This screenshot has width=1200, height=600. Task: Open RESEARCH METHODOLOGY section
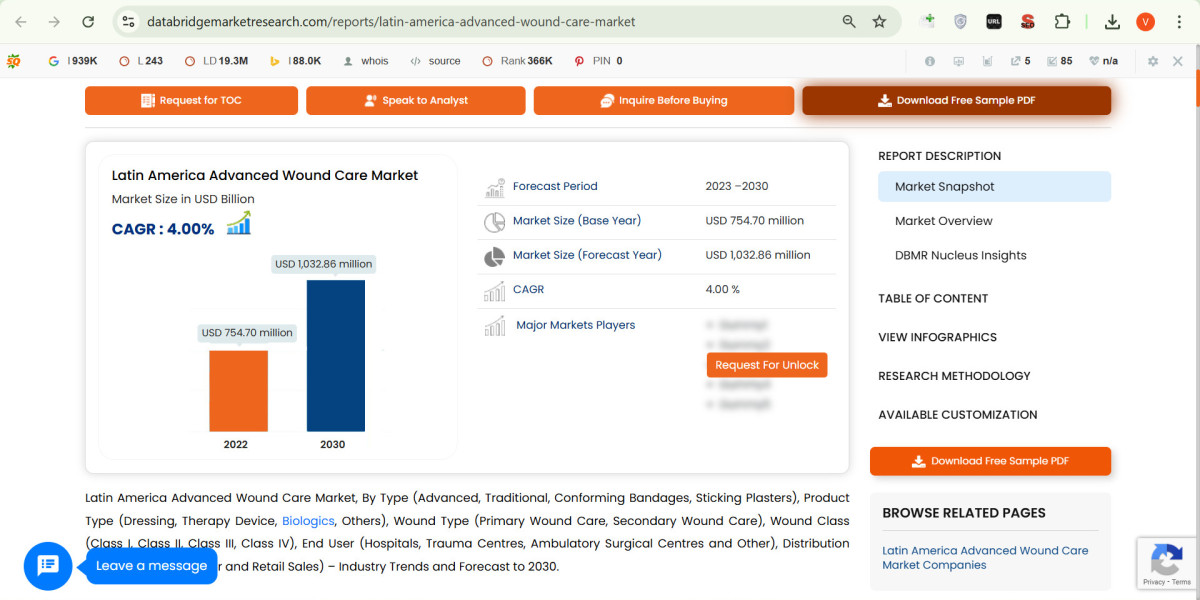coord(954,376)
